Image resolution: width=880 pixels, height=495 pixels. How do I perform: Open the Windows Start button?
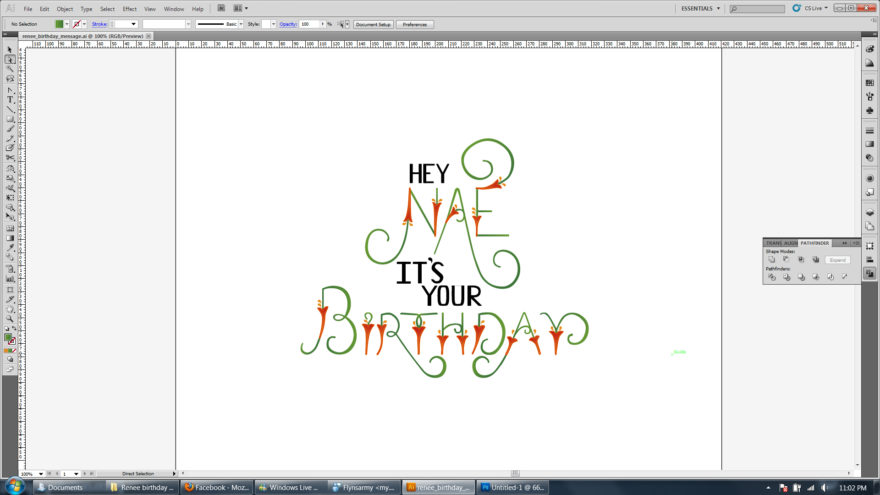pos(14,486)
